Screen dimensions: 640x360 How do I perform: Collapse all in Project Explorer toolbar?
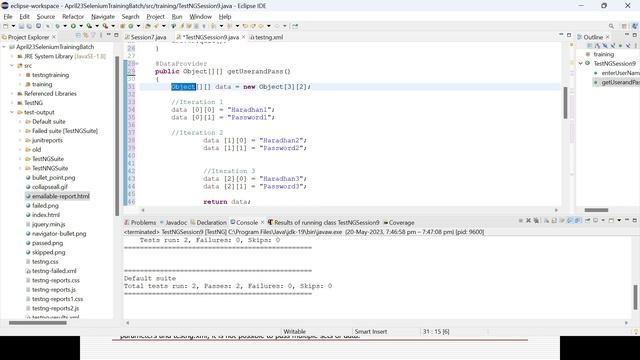(78, 36)
